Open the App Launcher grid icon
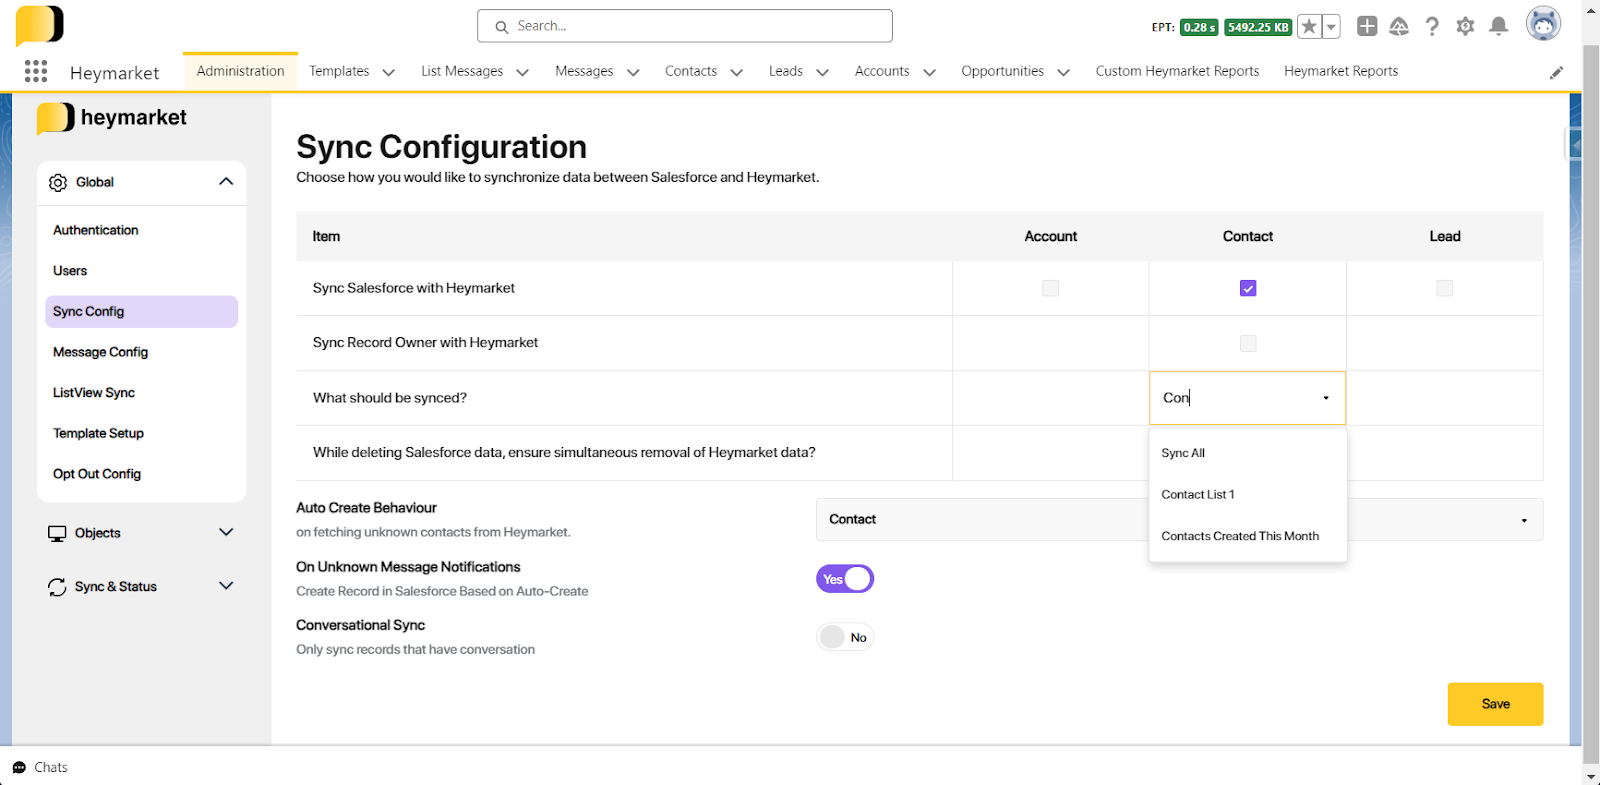 pos(36,71)
